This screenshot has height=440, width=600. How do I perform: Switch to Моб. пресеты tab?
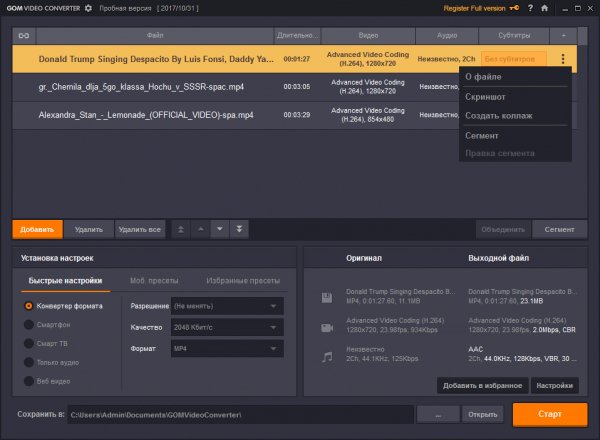[154, 281]
